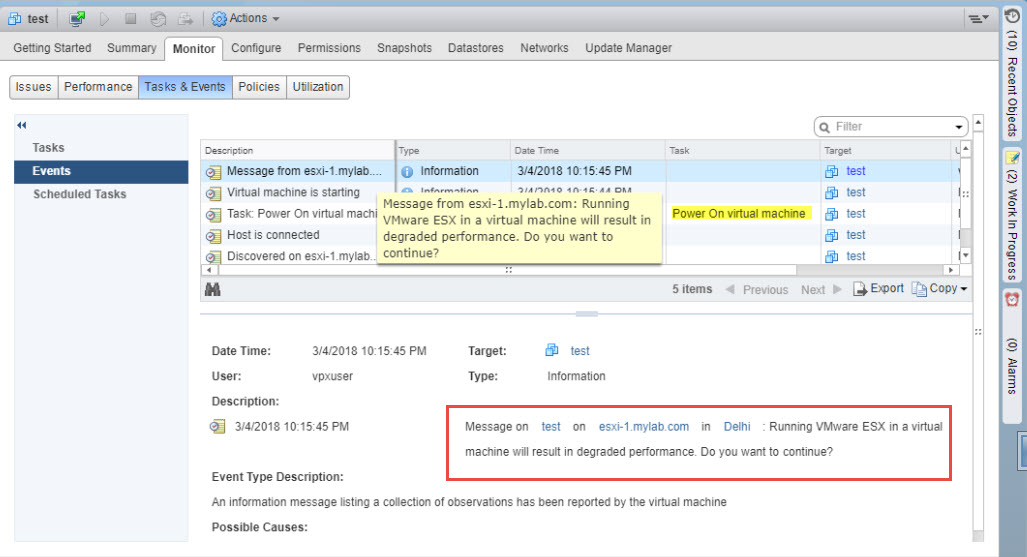Select the Performance sub-tab

coord(98,86)
